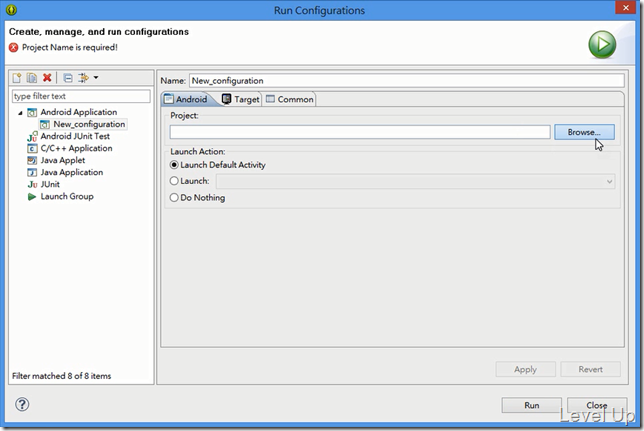Click the duplicate launch configuration icon
644x431 pixels.
[x=32, y=78]
